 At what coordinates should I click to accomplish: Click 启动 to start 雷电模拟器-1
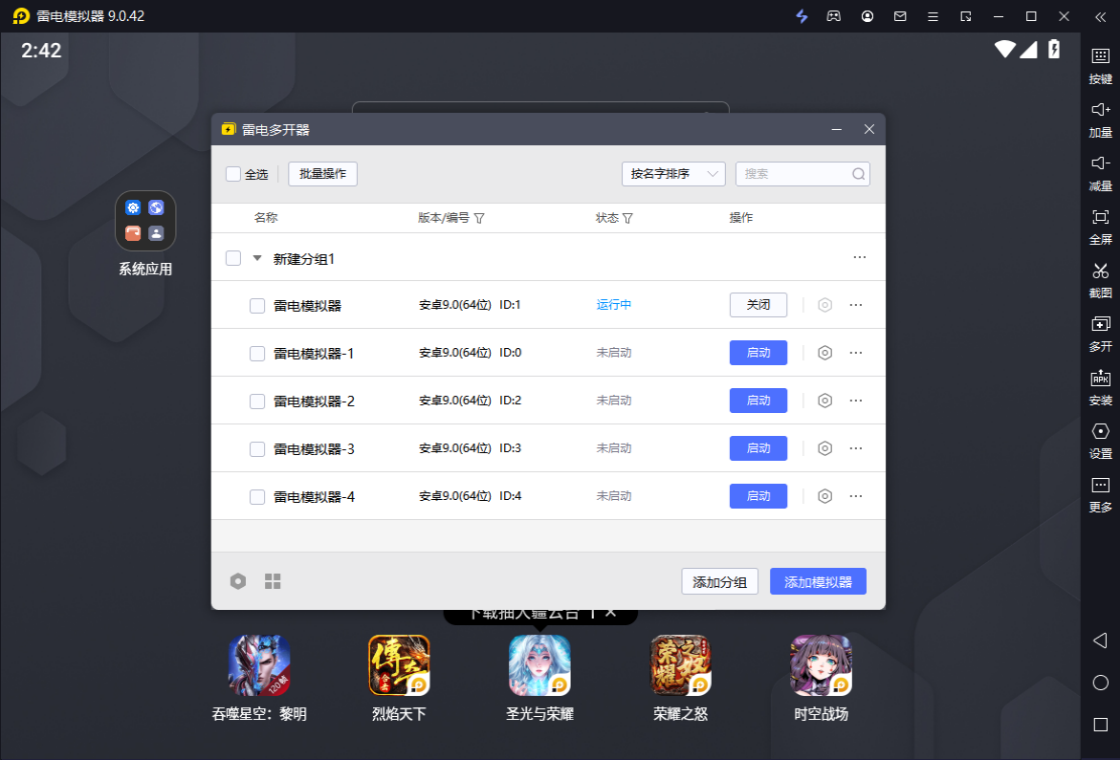tap(758, 352)
